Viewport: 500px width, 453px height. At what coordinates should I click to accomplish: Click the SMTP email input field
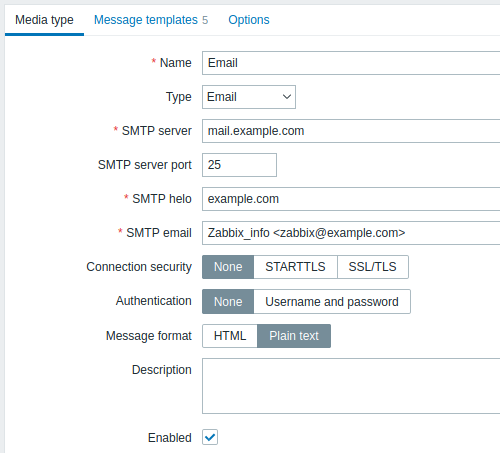351,233
